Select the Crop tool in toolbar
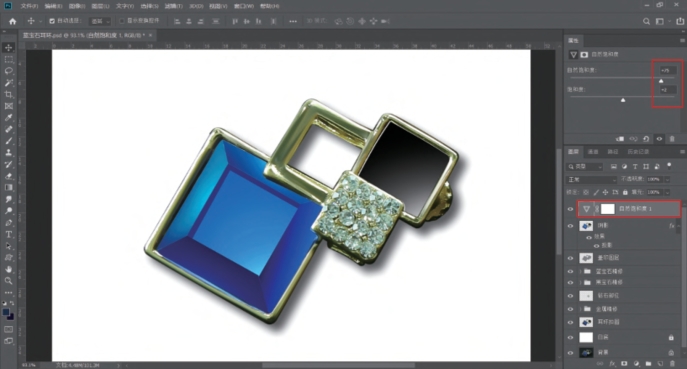 pos(8,94)
